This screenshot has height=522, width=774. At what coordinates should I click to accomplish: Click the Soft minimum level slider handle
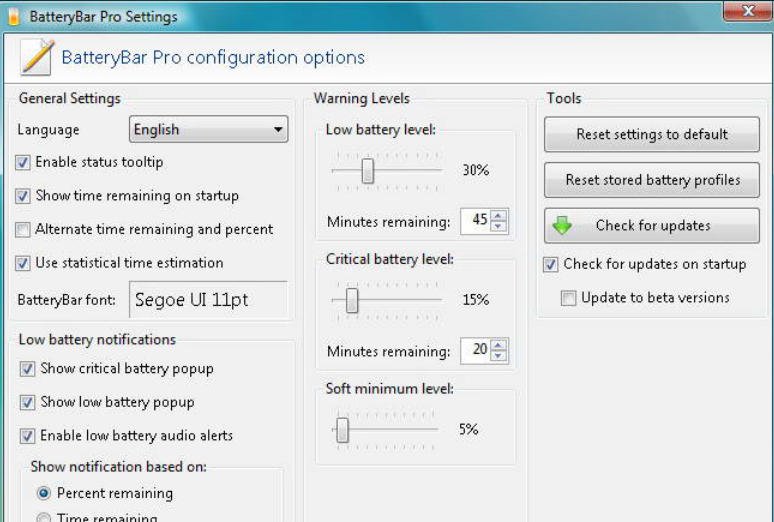click(342, 430)
